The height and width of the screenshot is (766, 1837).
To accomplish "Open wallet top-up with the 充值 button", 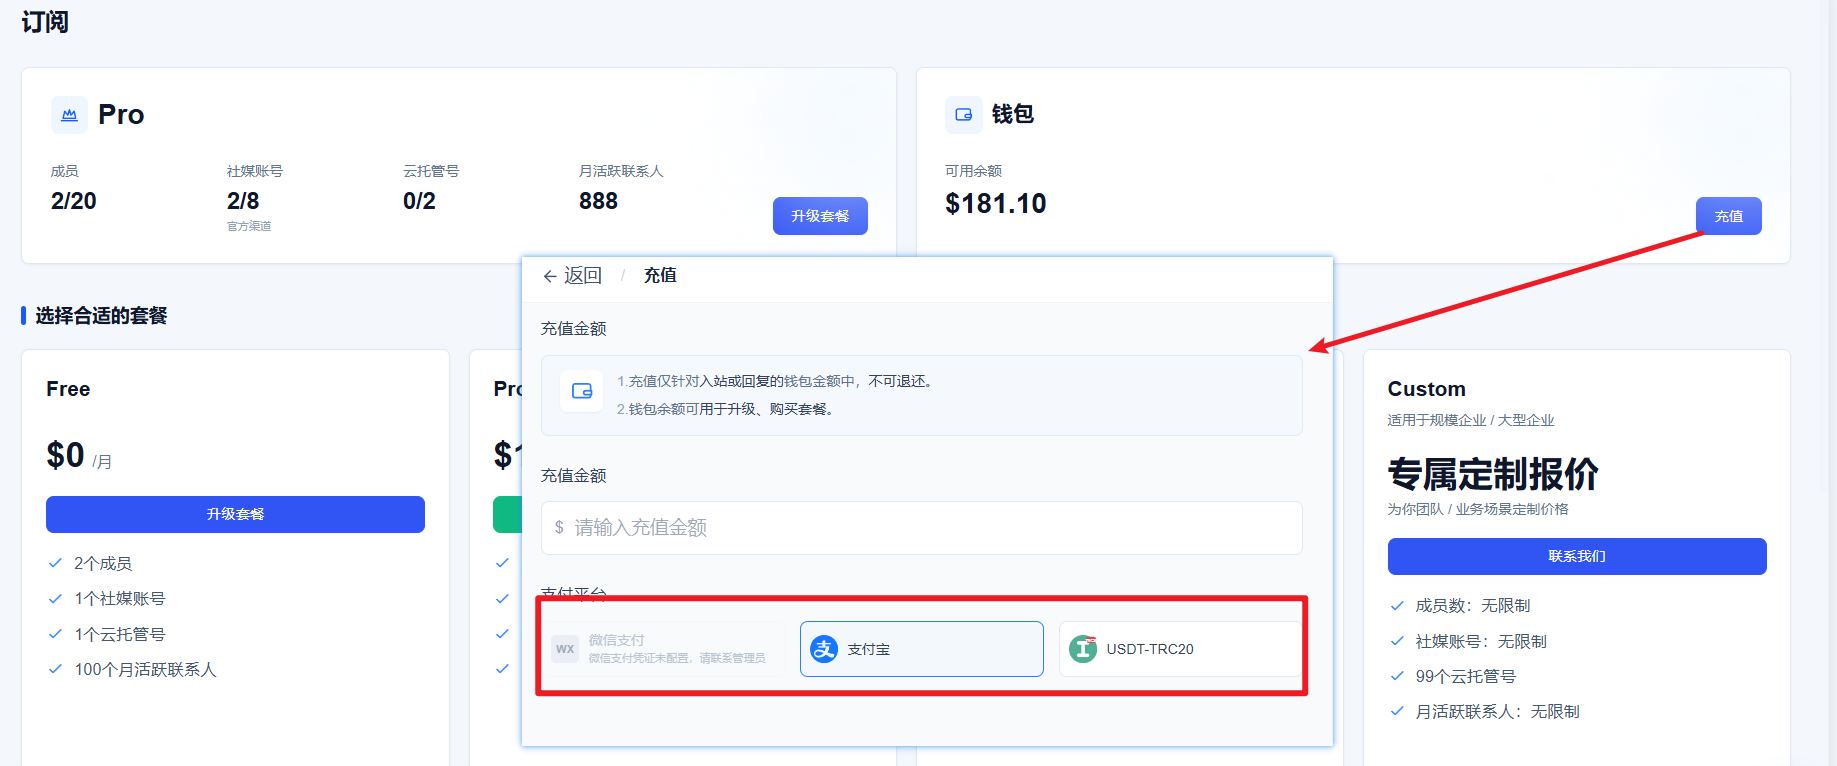I will [x=1729, y=216].
